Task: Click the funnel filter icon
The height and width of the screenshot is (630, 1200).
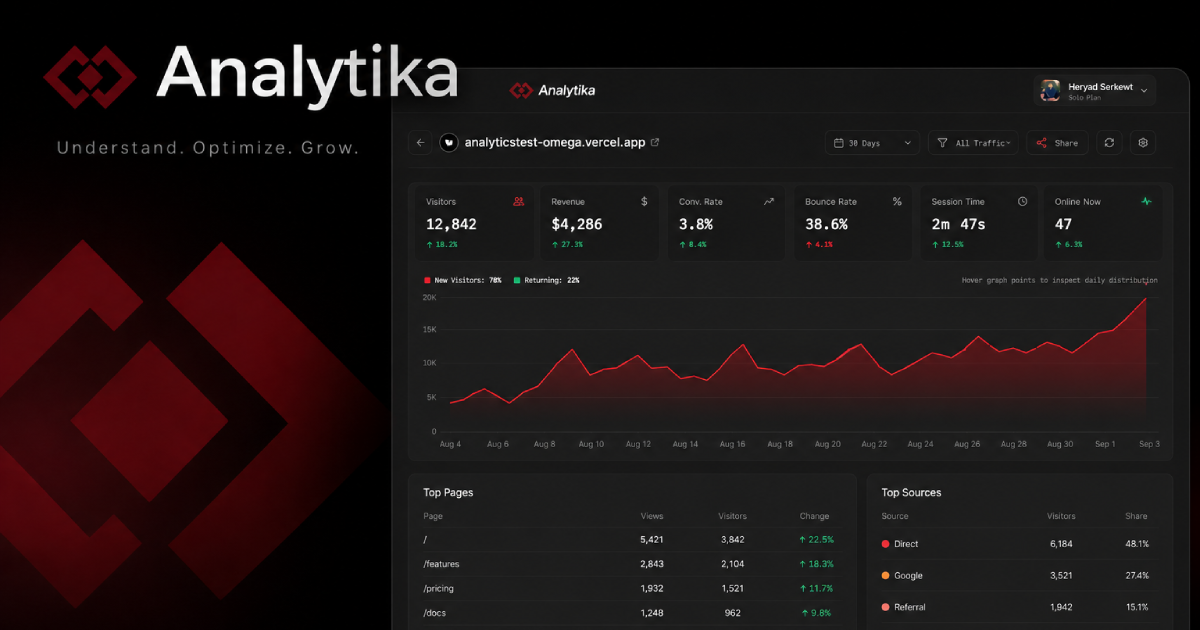Action: pyautogui.click(x=942, y=143)
